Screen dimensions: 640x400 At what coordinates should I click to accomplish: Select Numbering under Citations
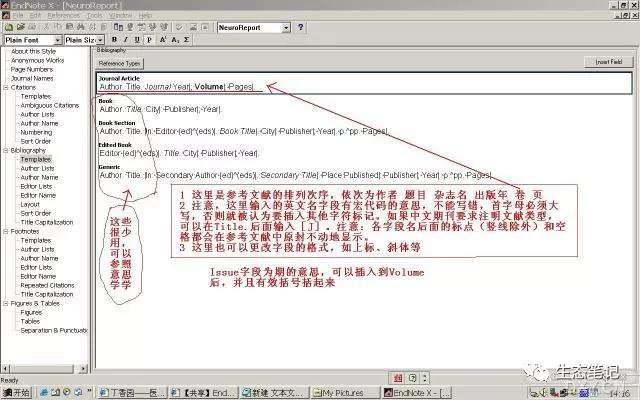[x=36, y=132]
